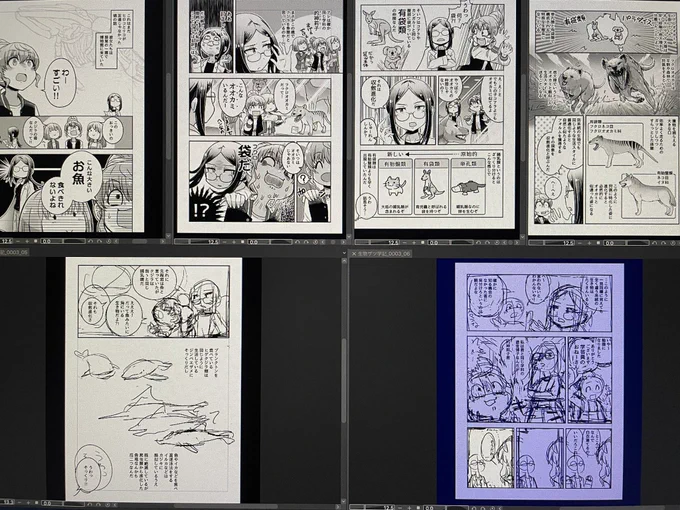This screenshot has width=680, height=510.
Task: Rotate the fish skeleton page canvas left
Action: (90, 241)
